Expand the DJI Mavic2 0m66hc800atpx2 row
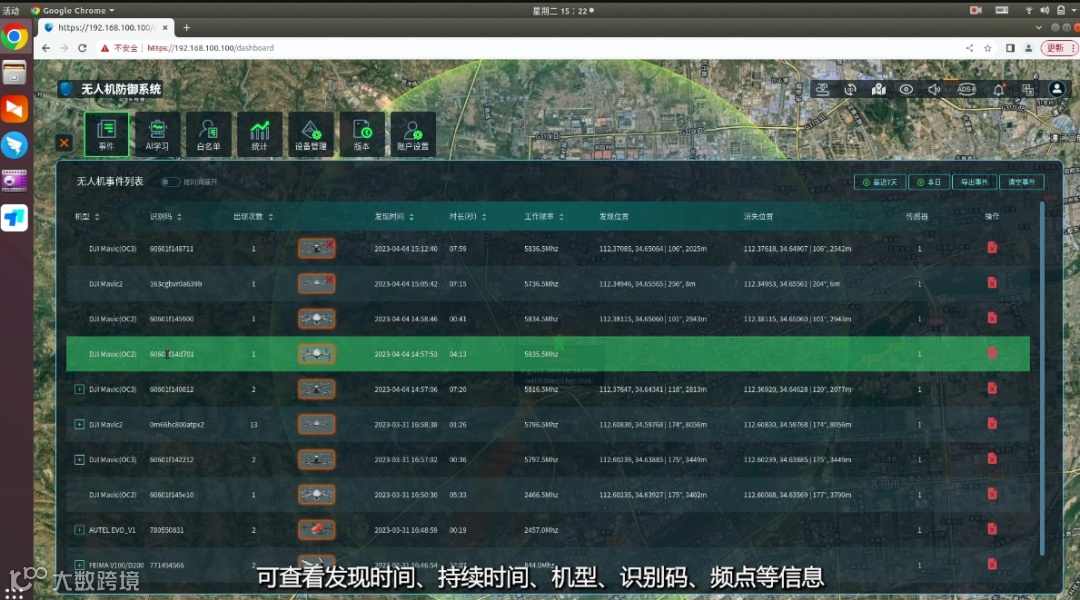The width and height of the screenshot is (1080, 600). [x=79, y=424]
